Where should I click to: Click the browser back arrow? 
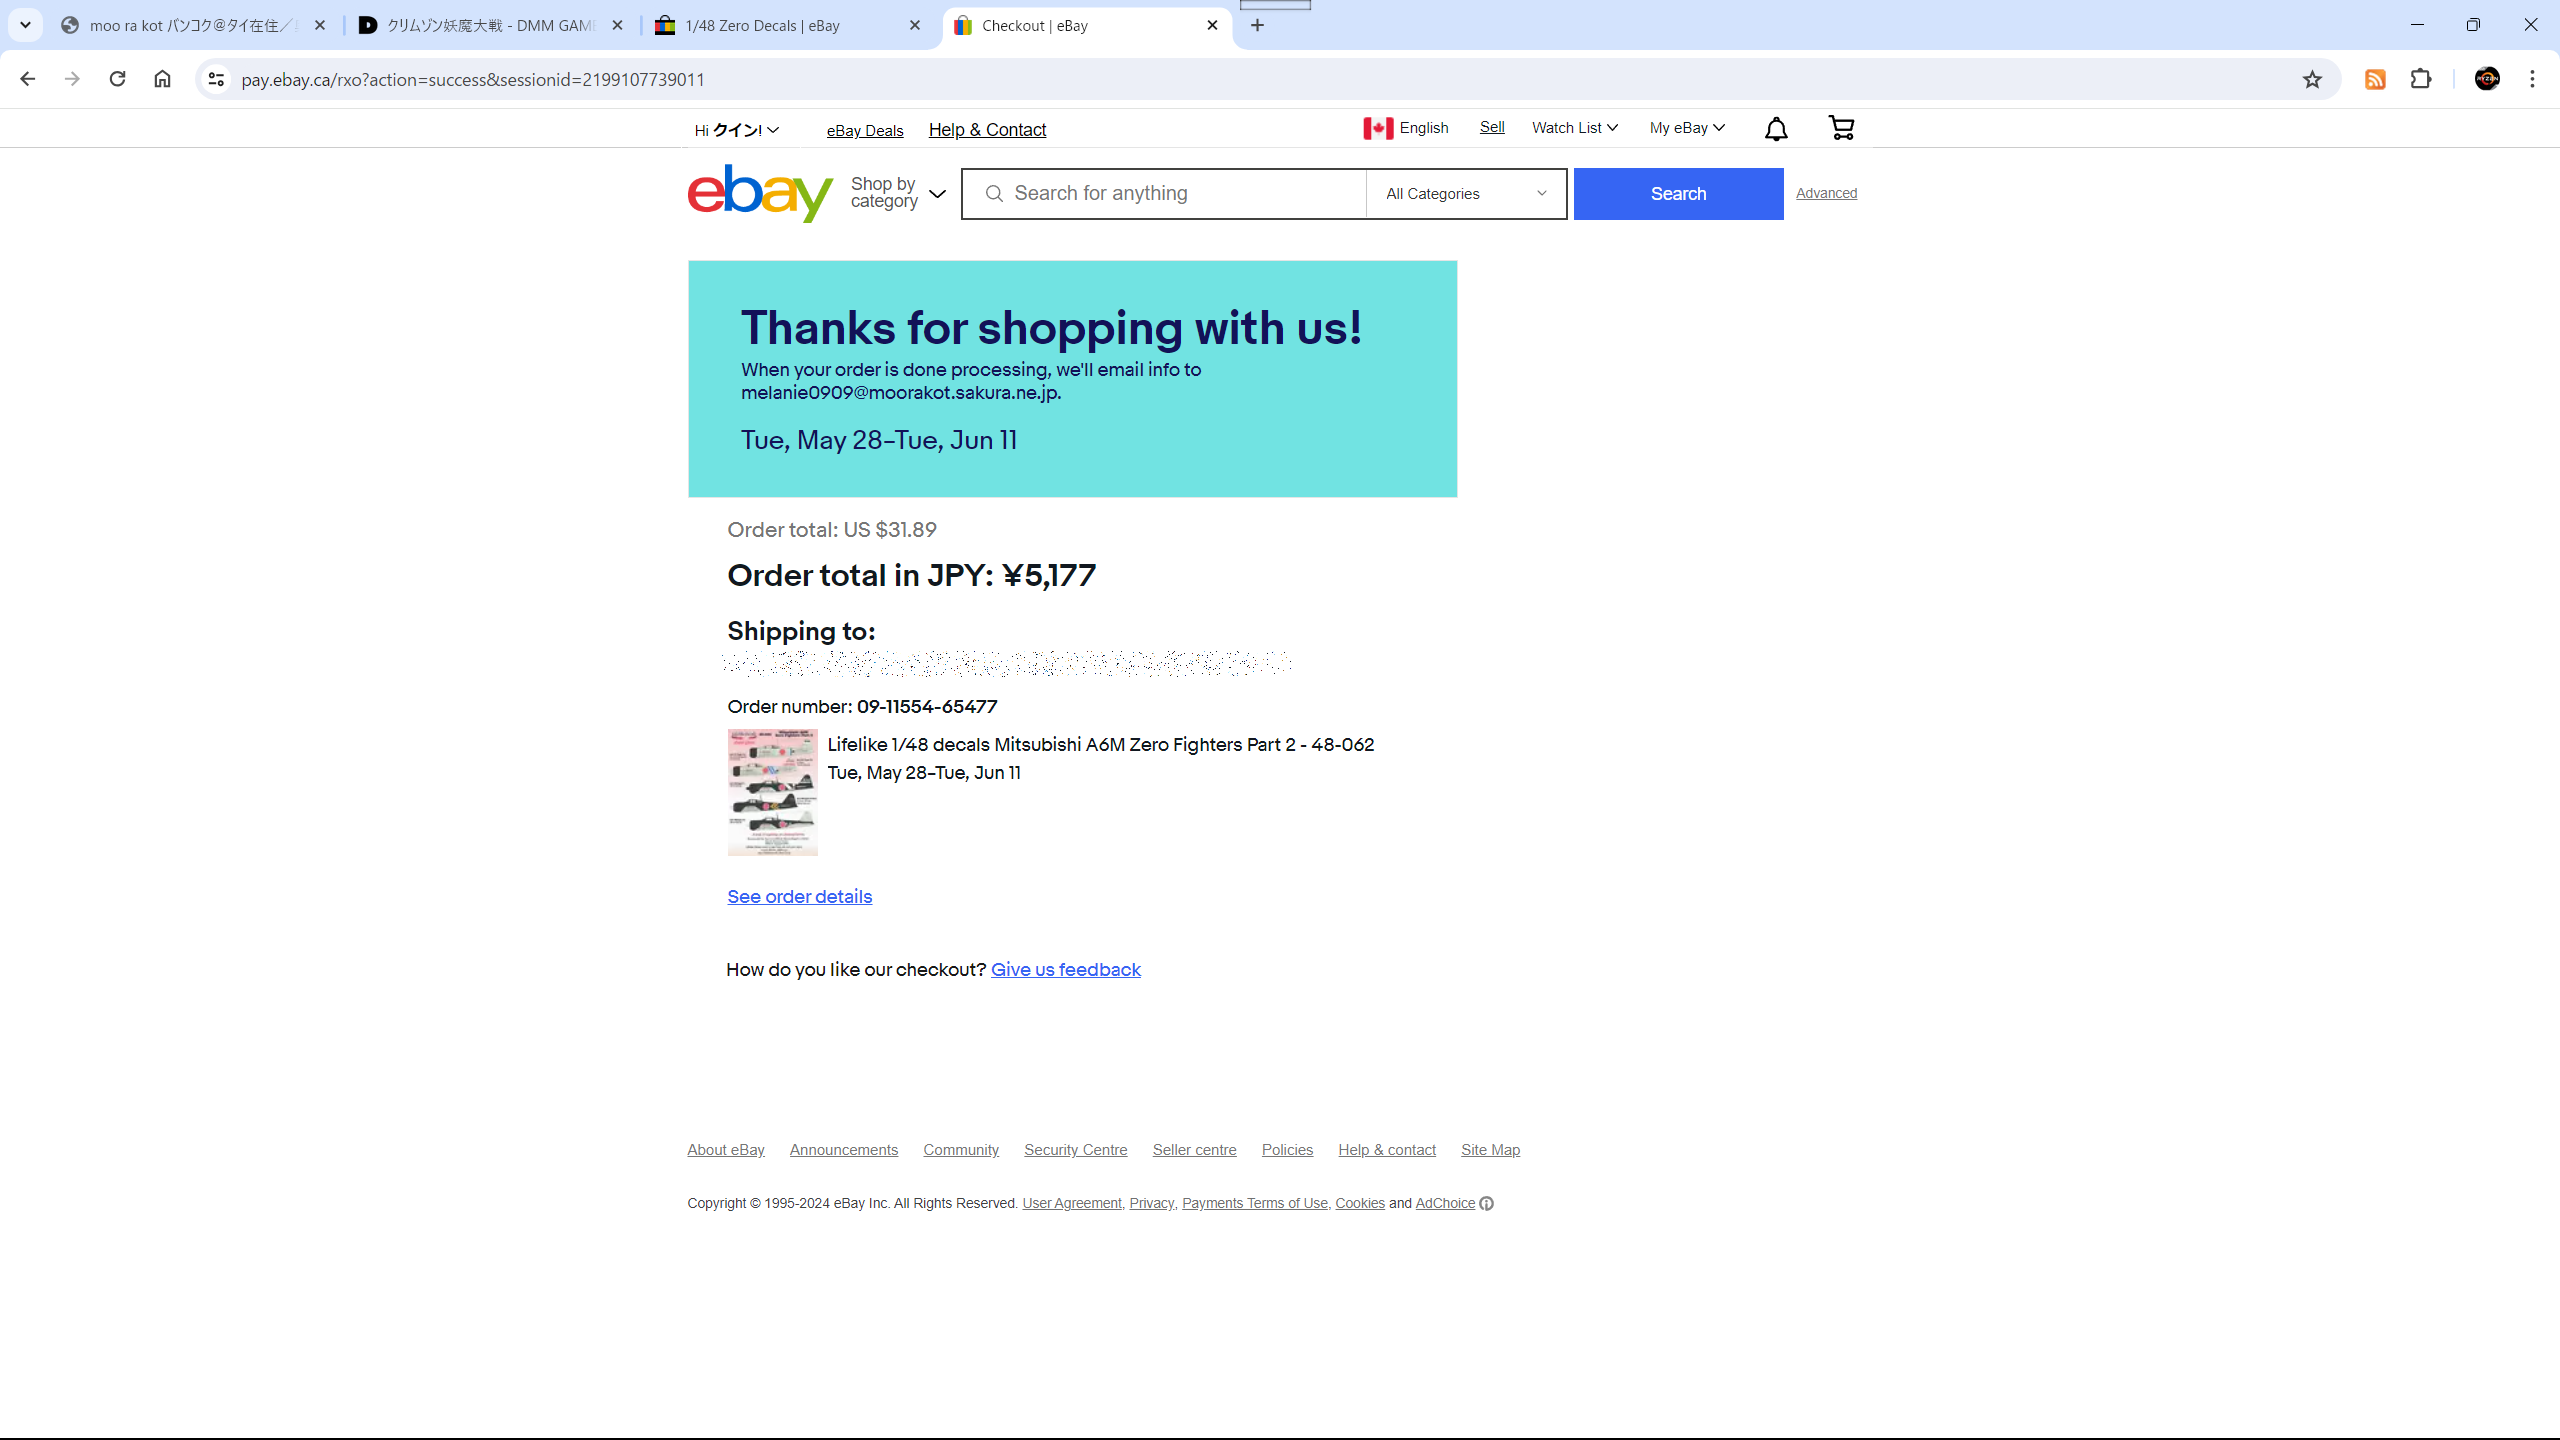[27, 79]
